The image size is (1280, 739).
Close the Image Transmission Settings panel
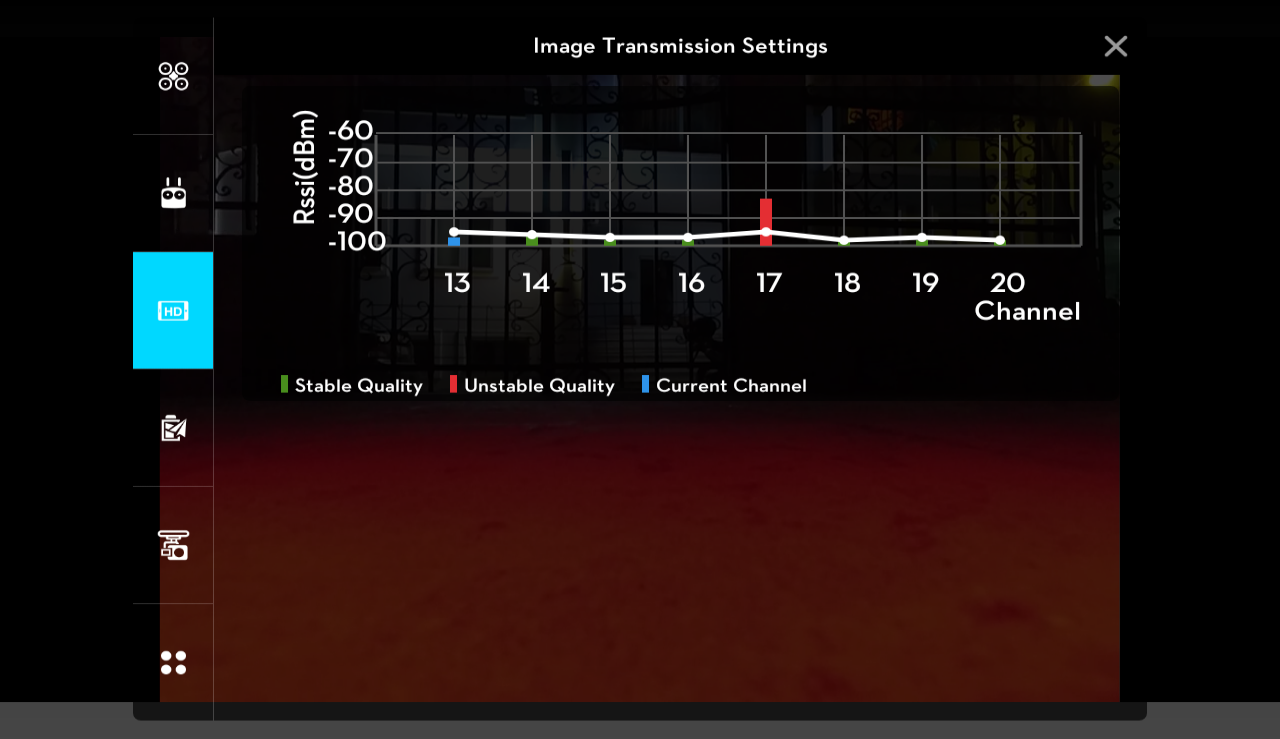click(1116, 46)
